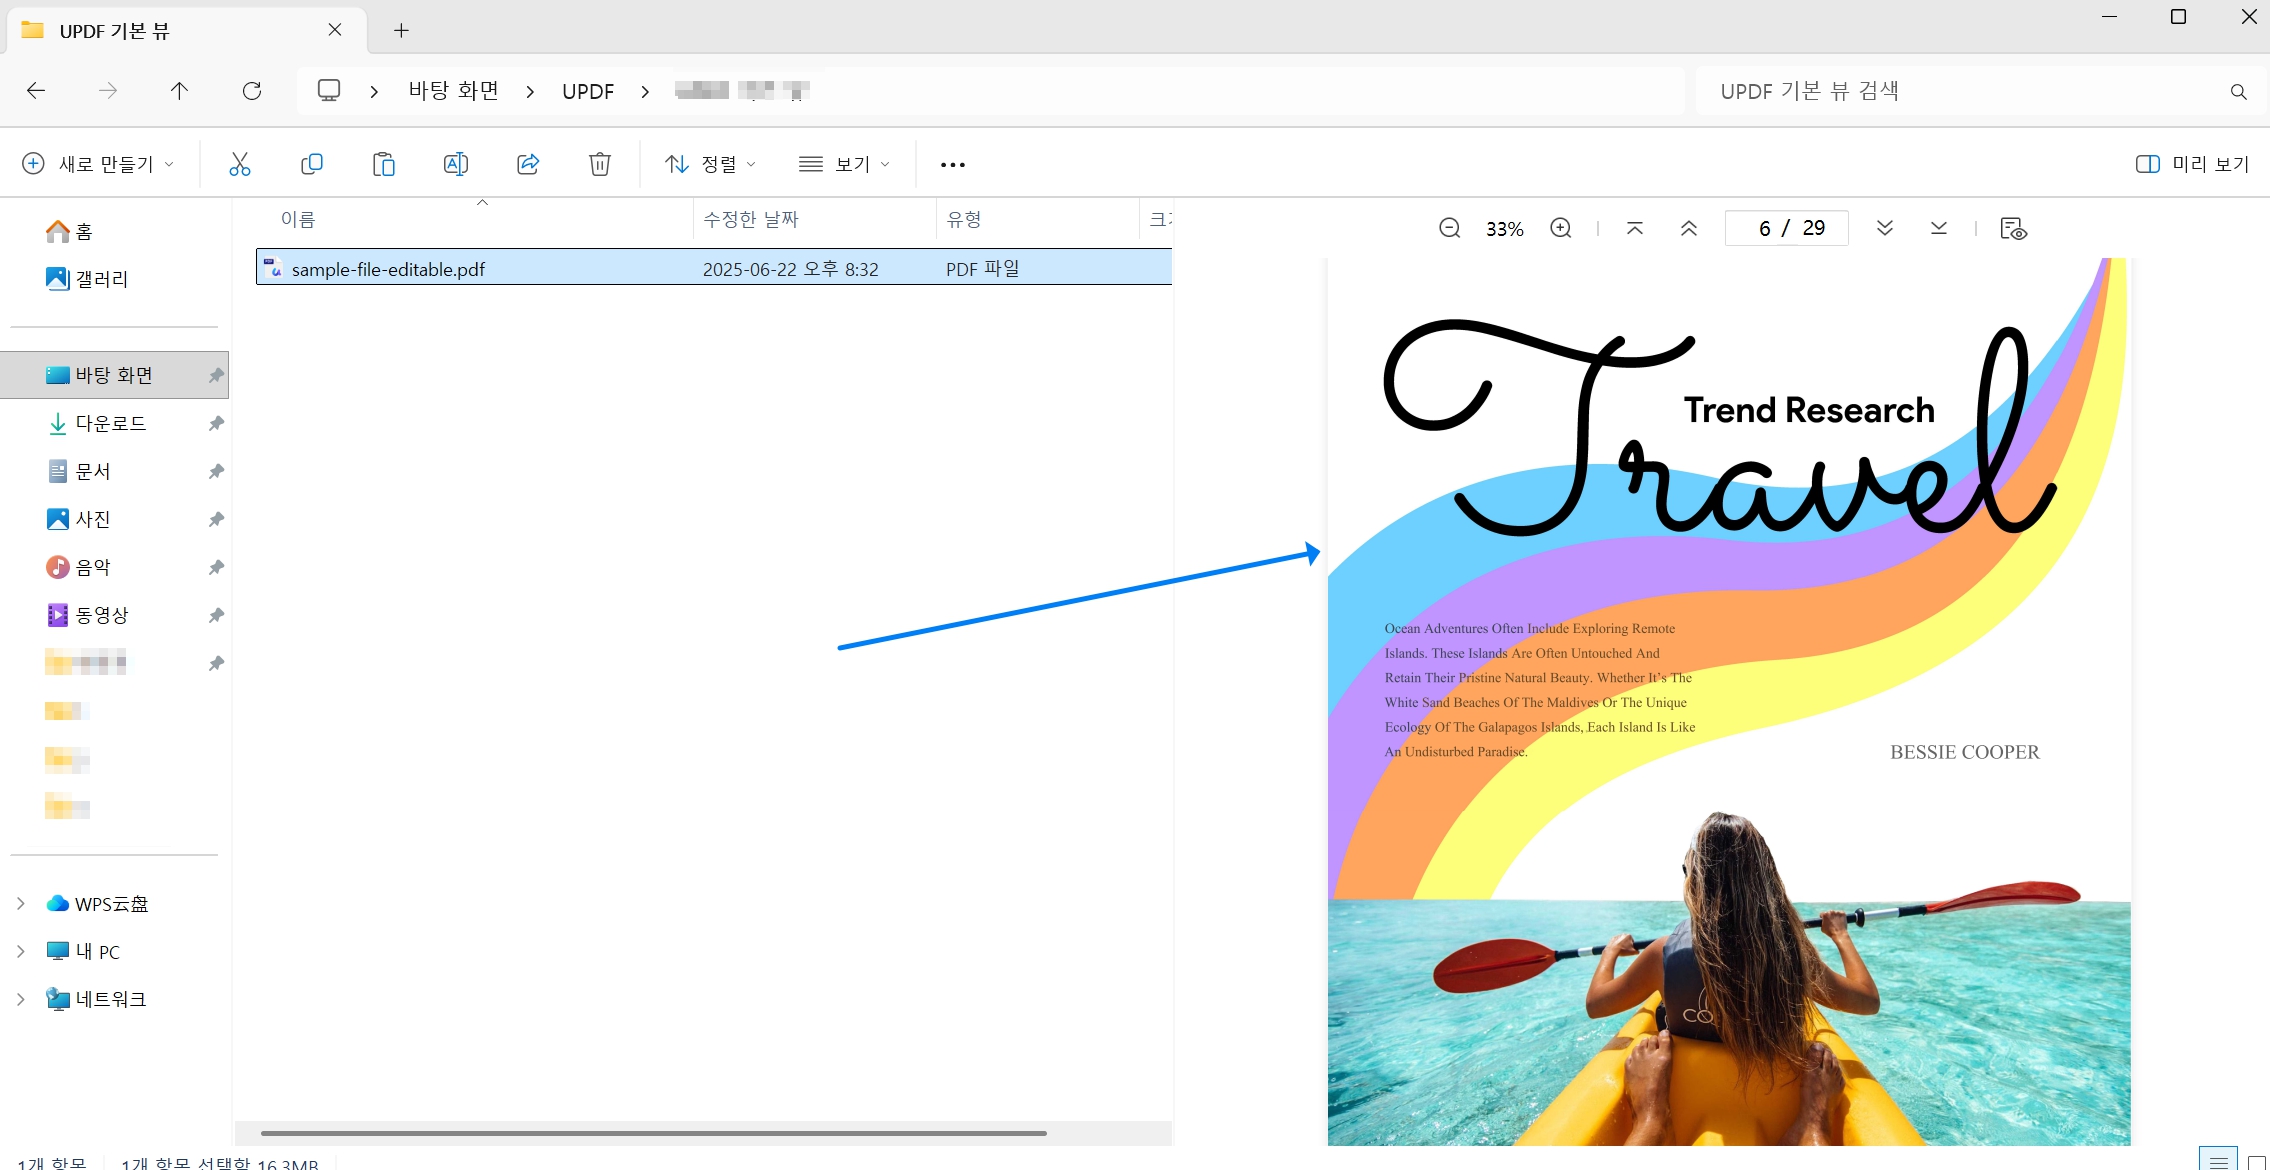
Task: Go to next page in preview
Action: (1885, 228)
